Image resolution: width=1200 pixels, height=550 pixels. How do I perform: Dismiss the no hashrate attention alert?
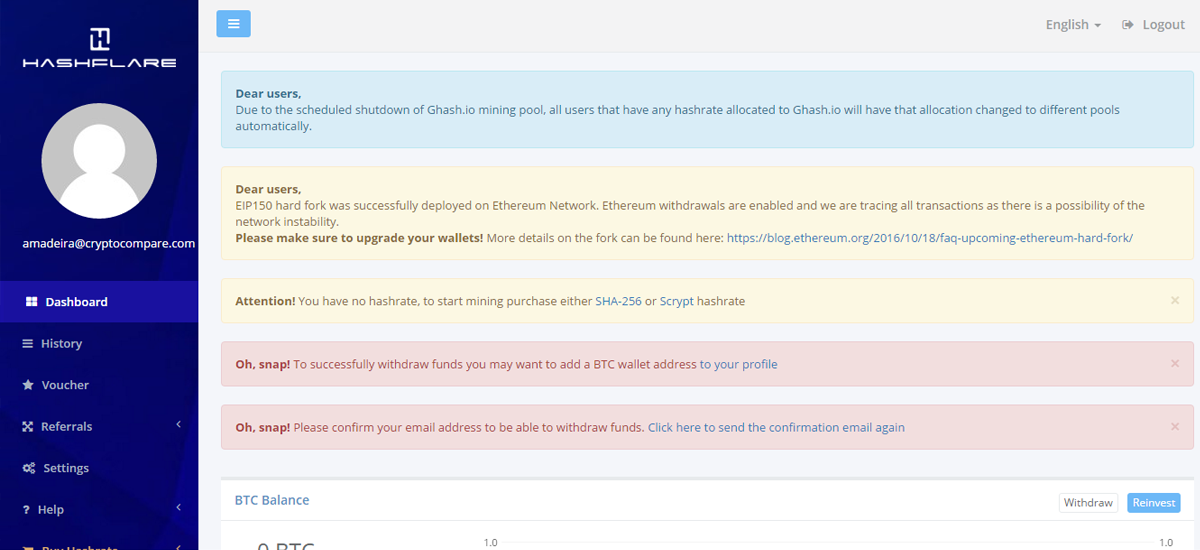(x=1175, y=300)
